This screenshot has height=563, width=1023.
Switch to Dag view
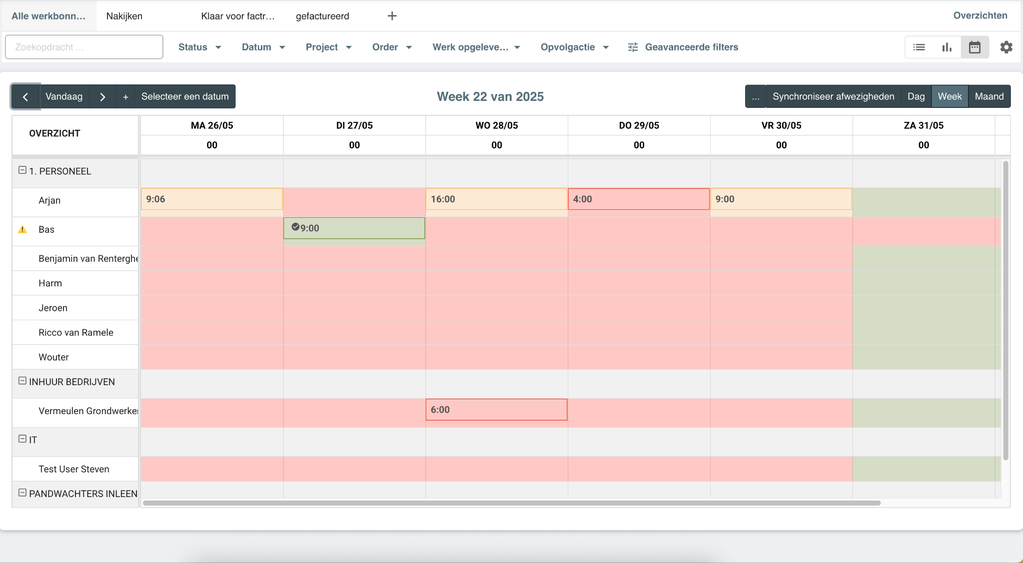click(916, 97)
